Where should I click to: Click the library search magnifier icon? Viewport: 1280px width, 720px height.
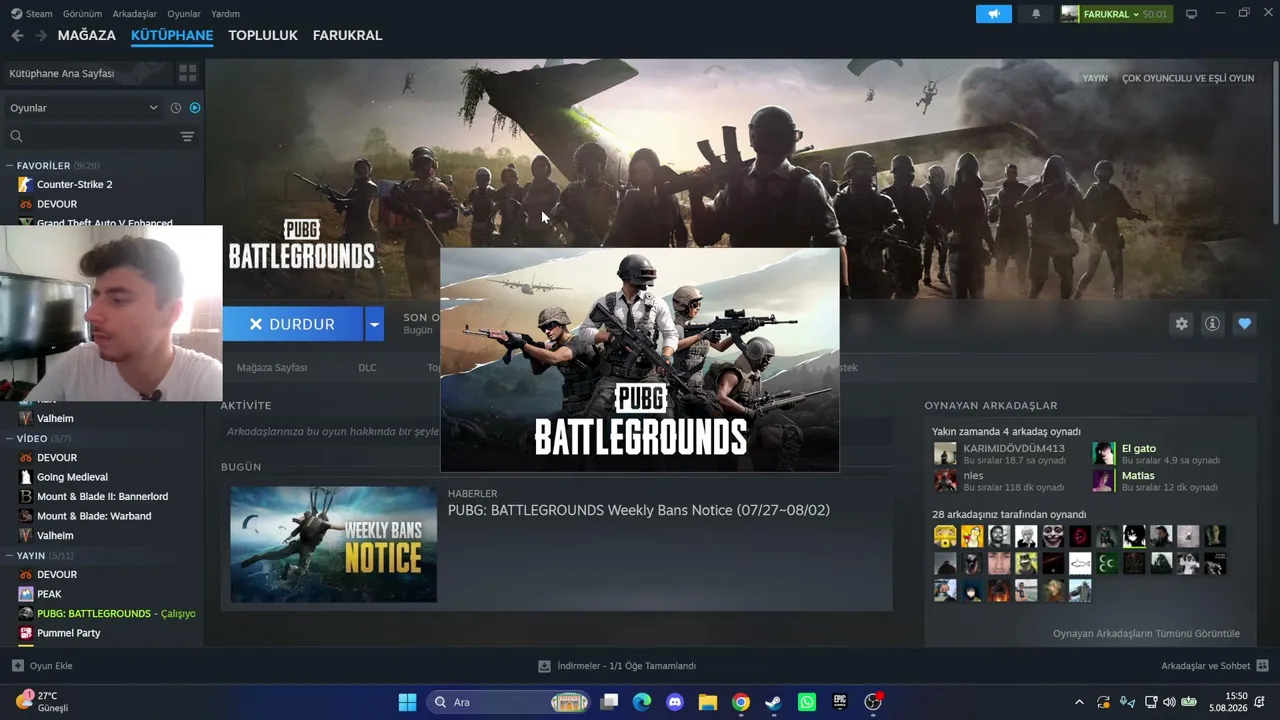[16, 136]
